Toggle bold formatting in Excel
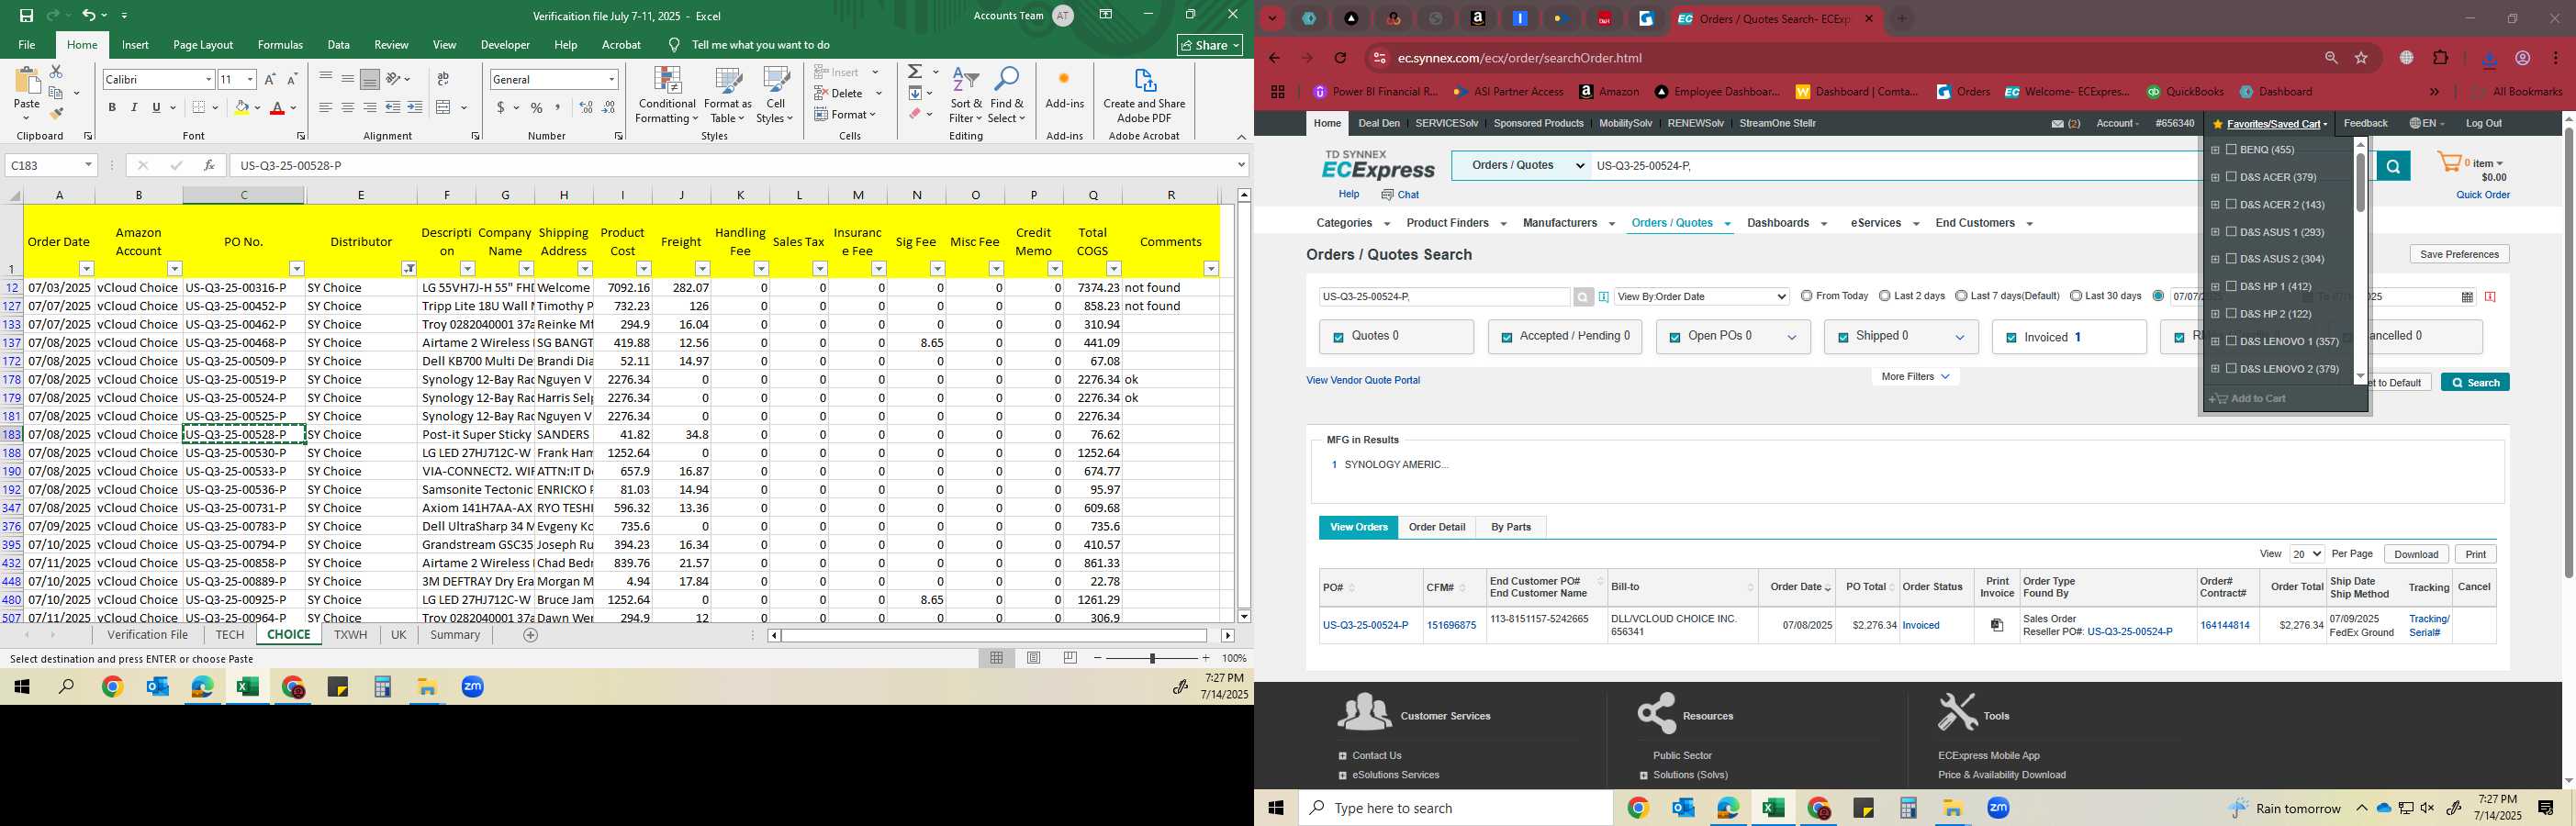Screen dimensions: 2576x826 pyautogui.click(x=112, y=107)
